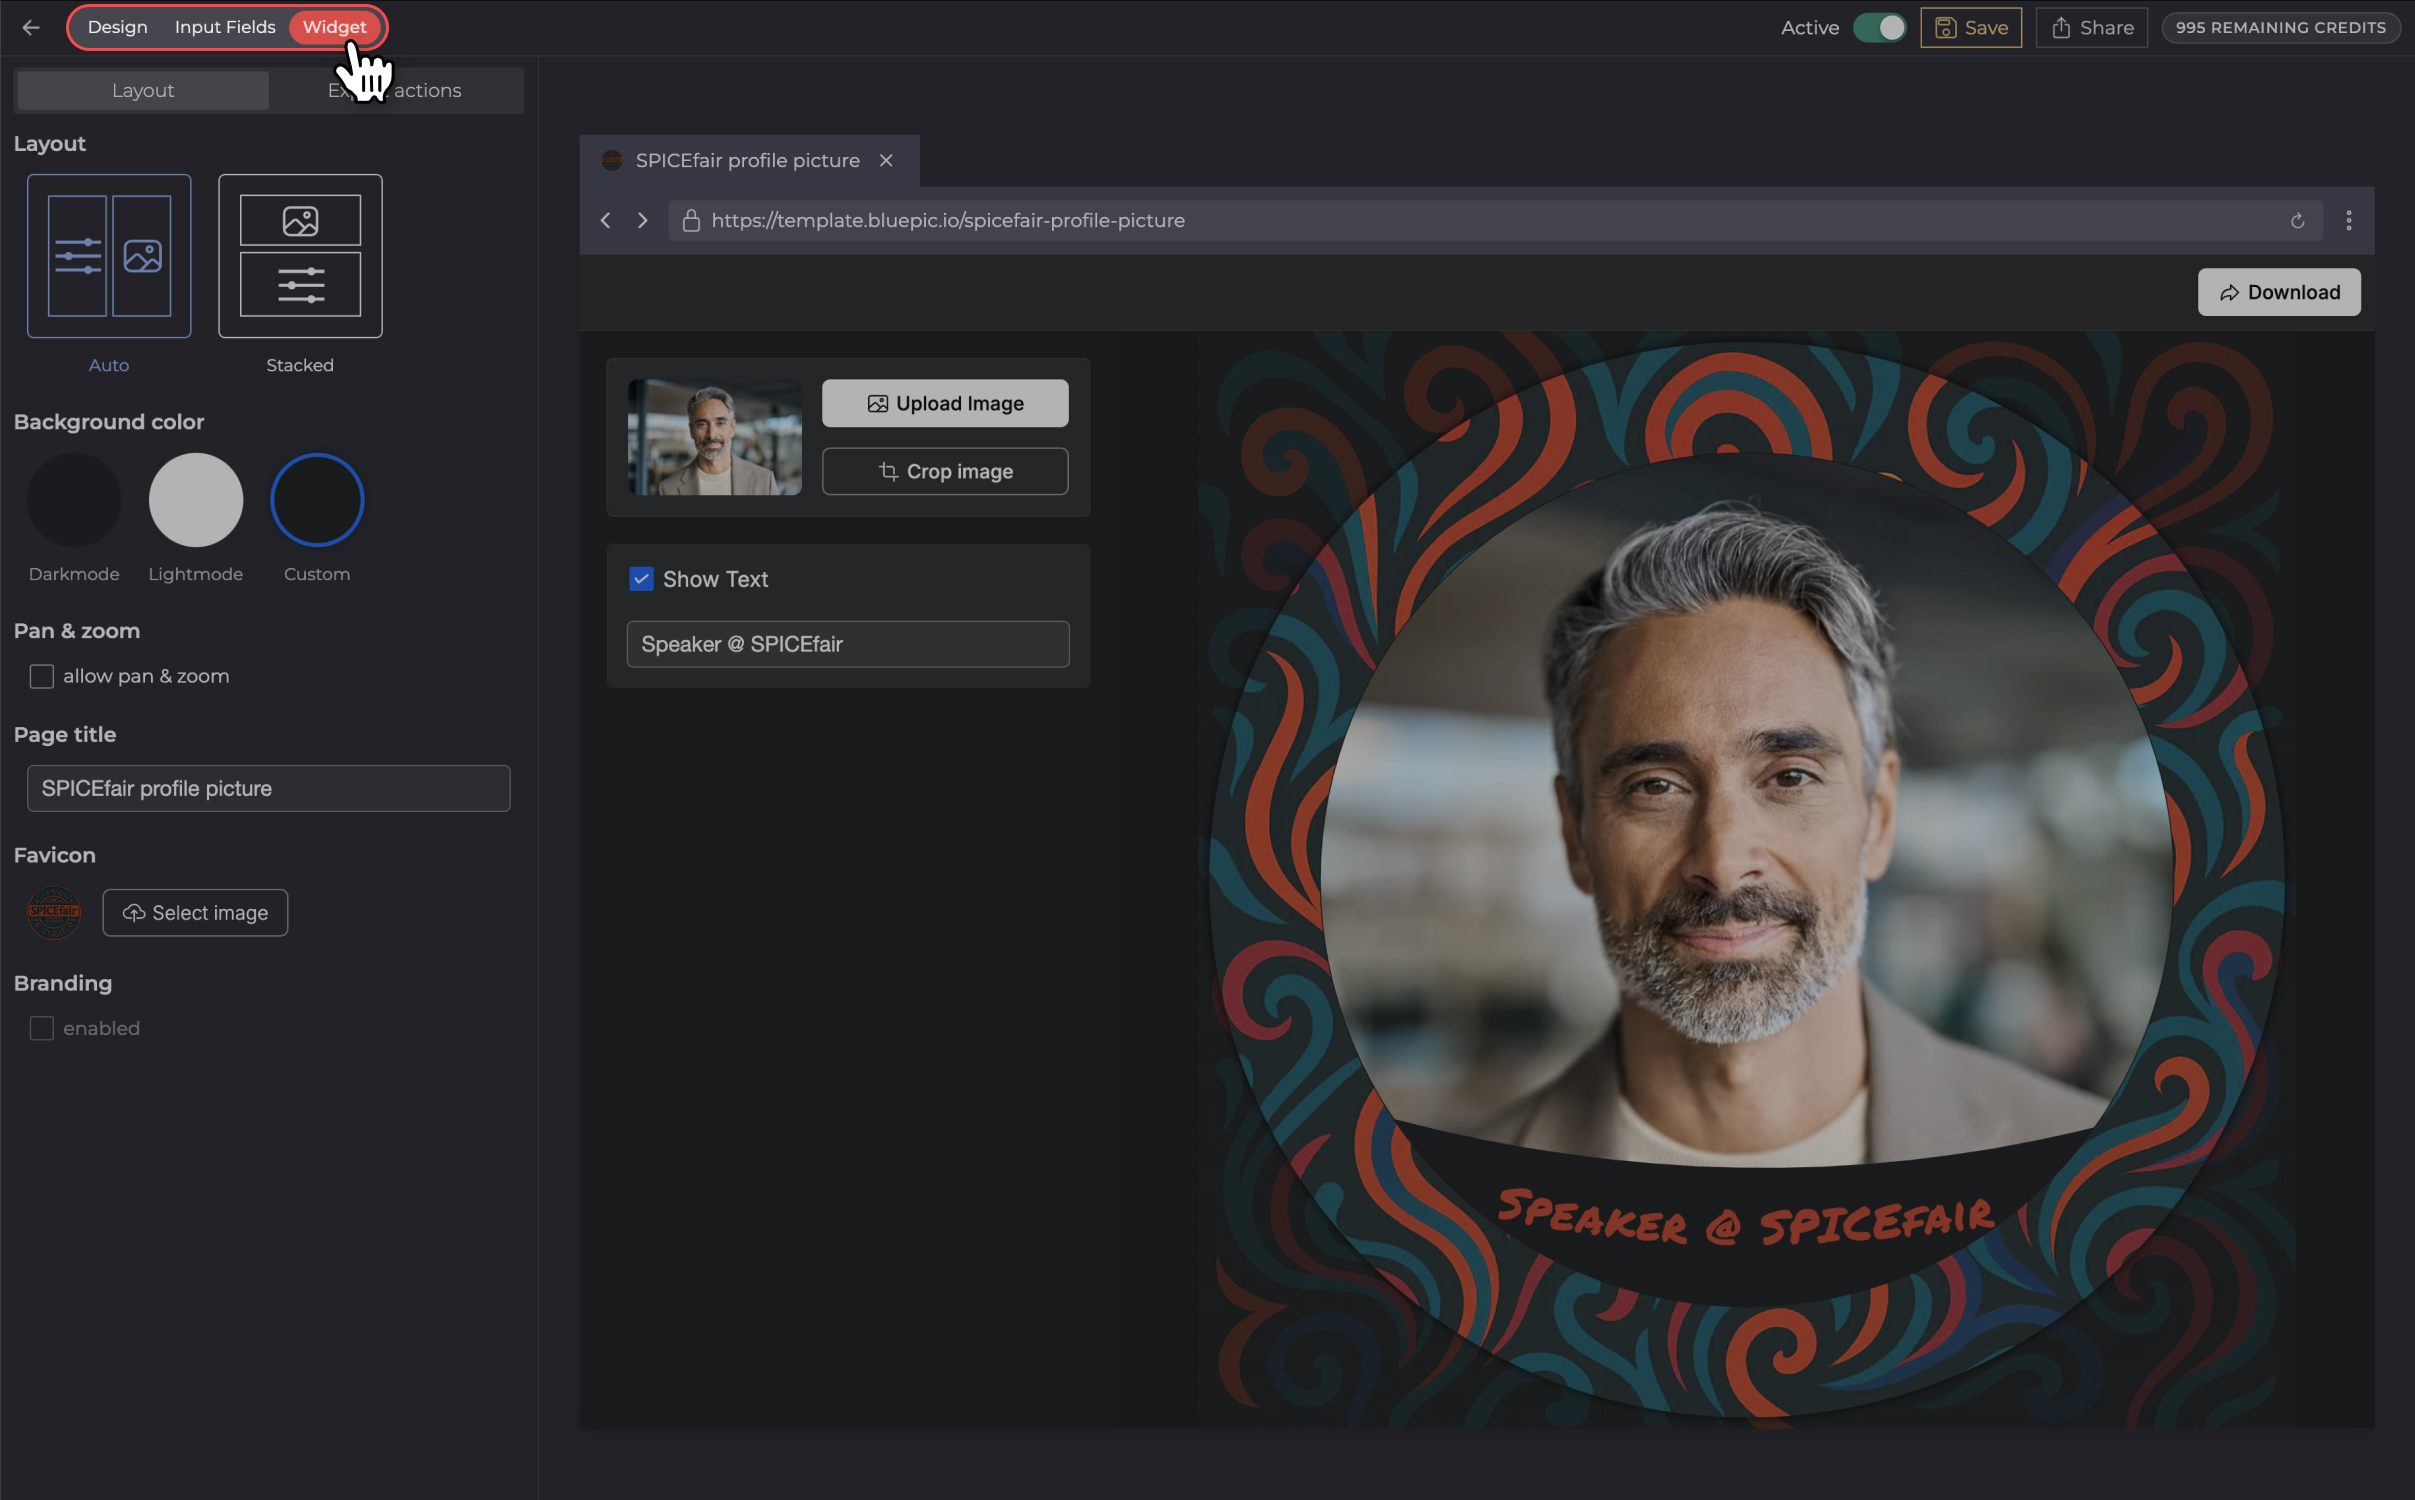
Task: Enable allow pan & zoom checkbox
Action: (41, 677)
